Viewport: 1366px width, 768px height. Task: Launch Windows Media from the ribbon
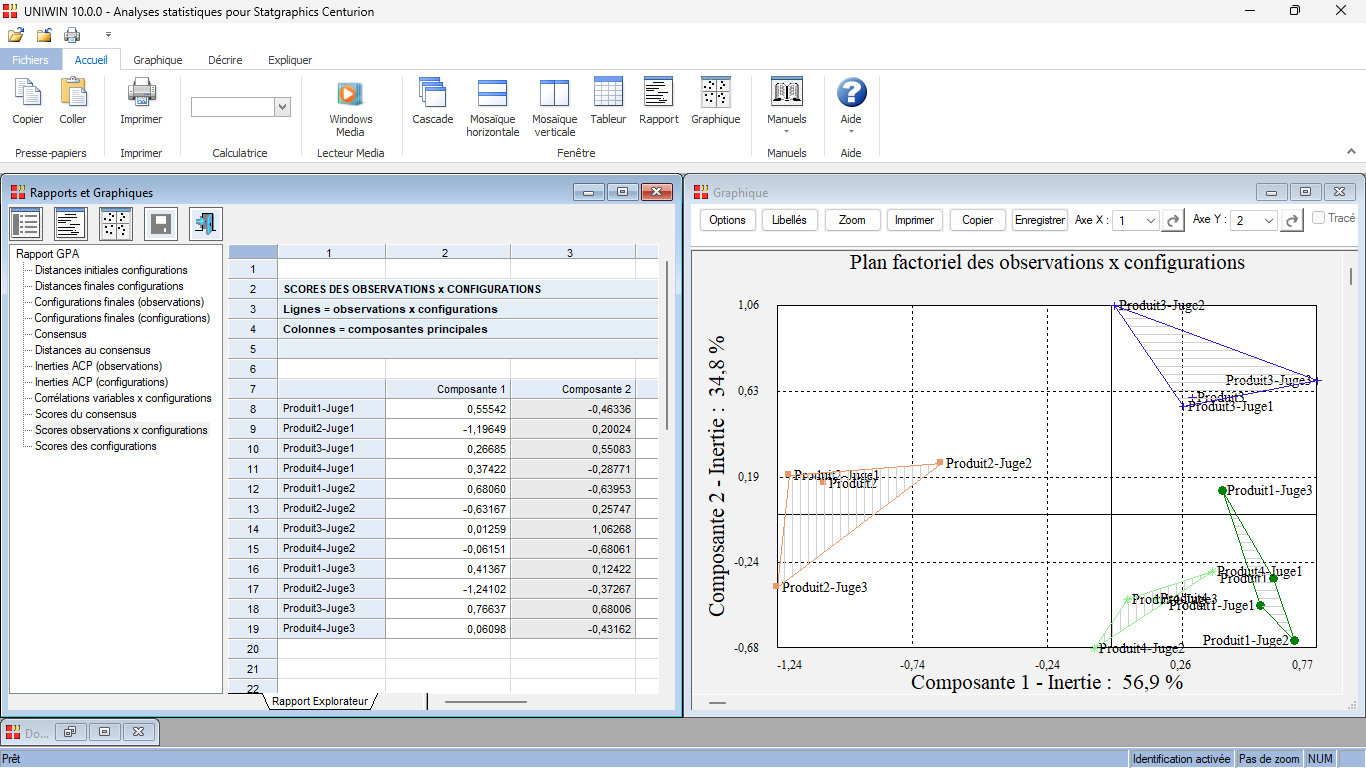(x=350, y=108)
